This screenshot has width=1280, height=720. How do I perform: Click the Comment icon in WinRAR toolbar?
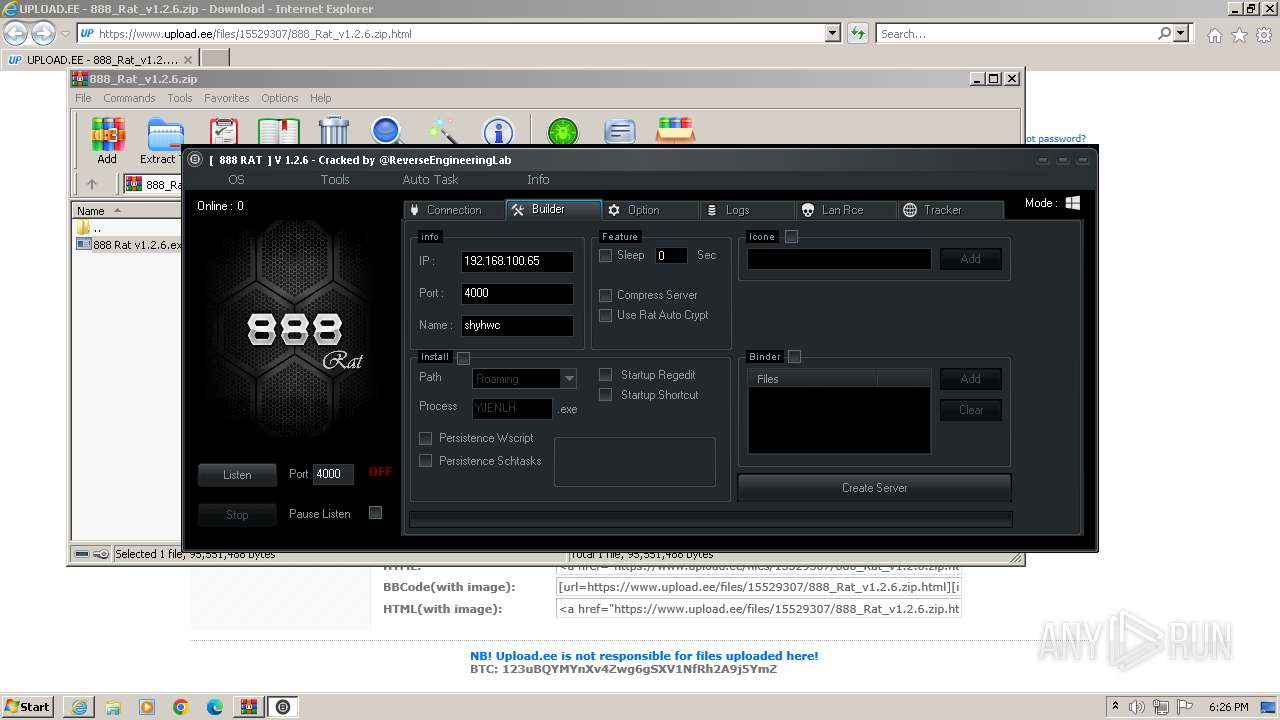620,132
